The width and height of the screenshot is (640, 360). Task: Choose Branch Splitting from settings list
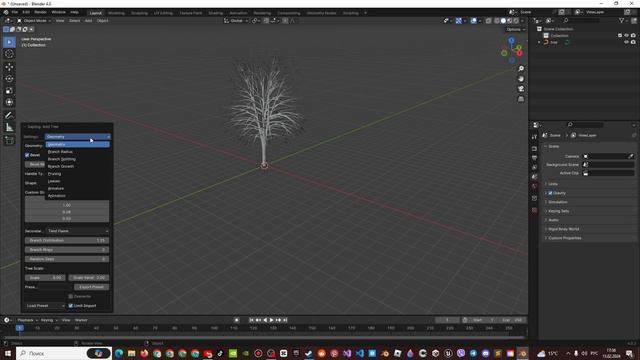(x=77, y=159)
